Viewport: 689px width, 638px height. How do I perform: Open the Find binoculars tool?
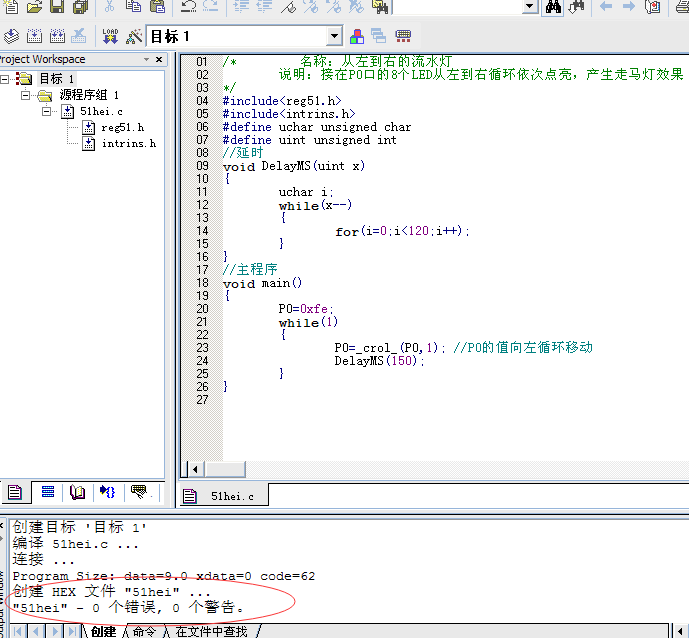click(553, 7)
